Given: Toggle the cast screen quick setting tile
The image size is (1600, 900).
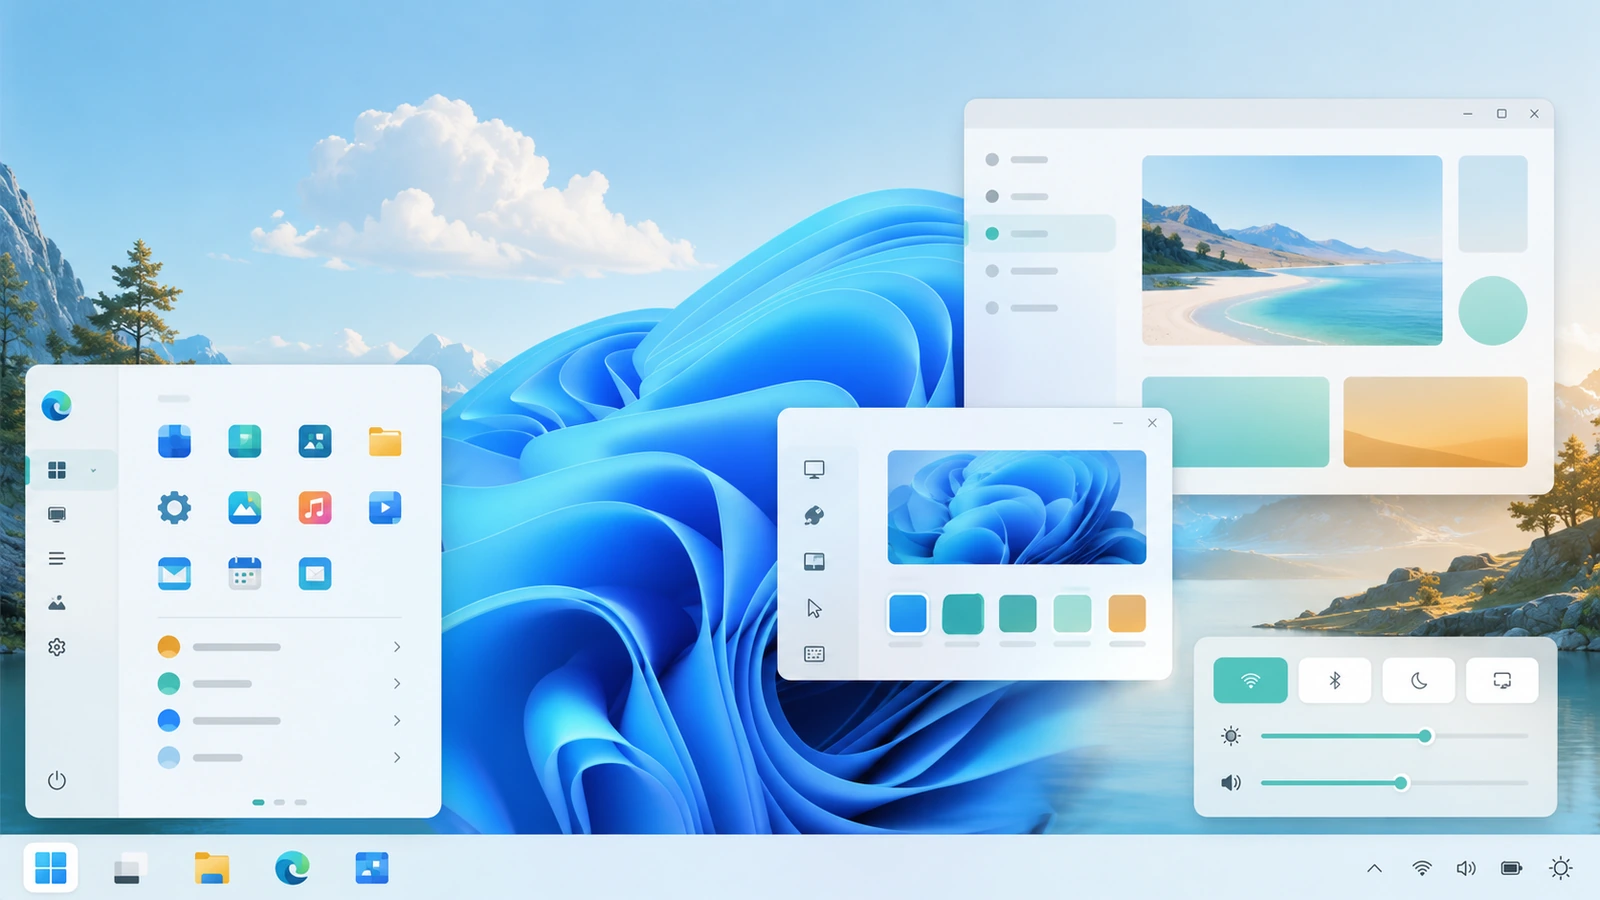Looking at the screenshot, I should [x=1502, y=681].
